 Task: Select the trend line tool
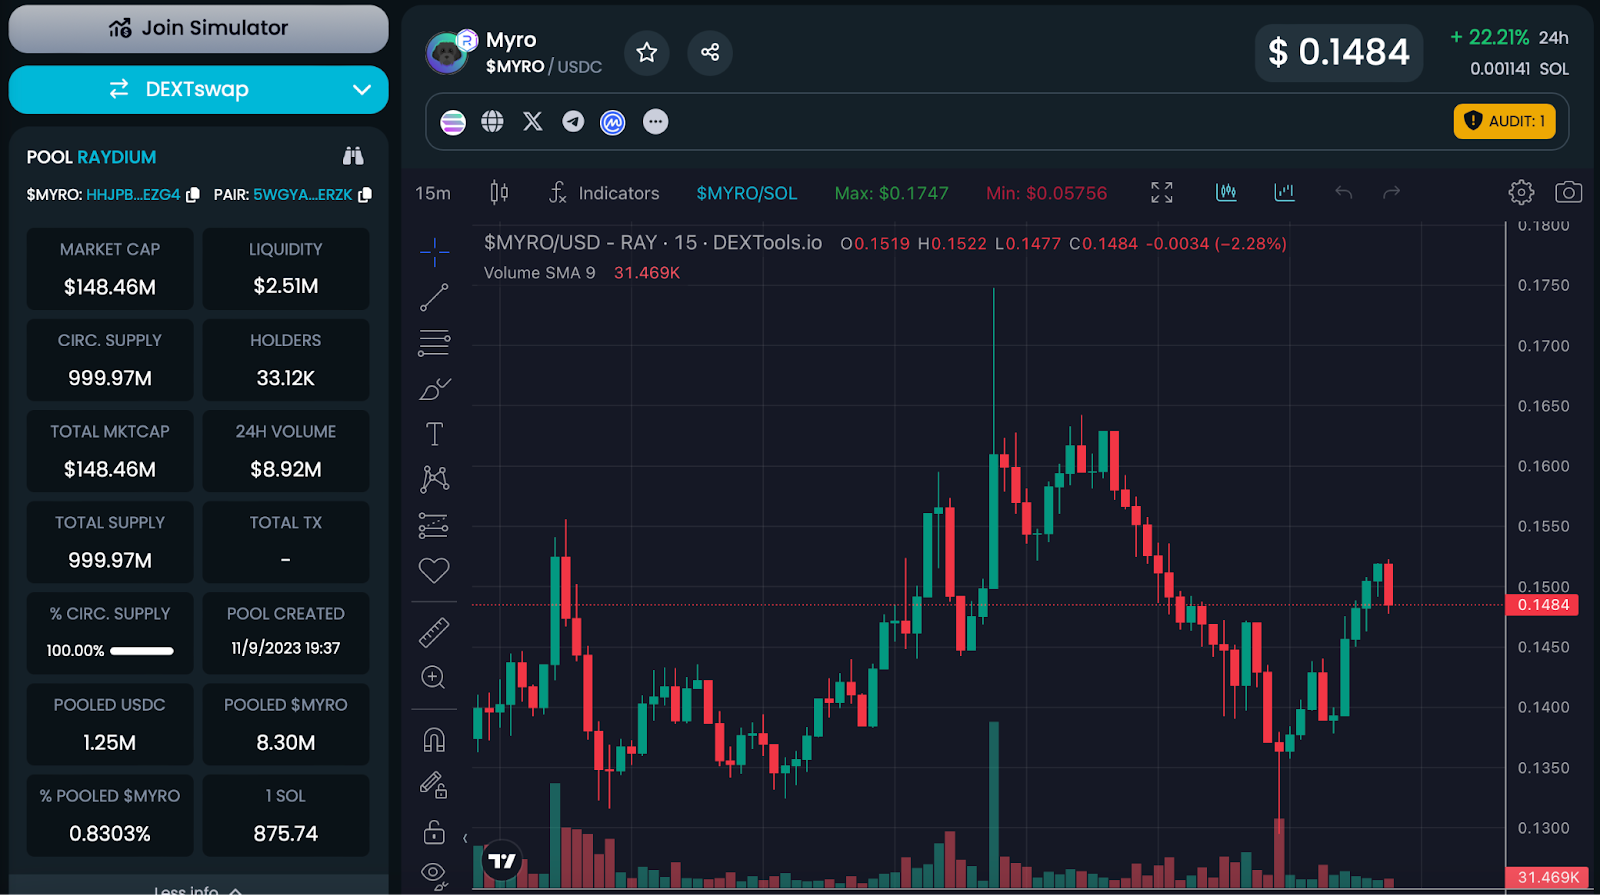[434, 298]
